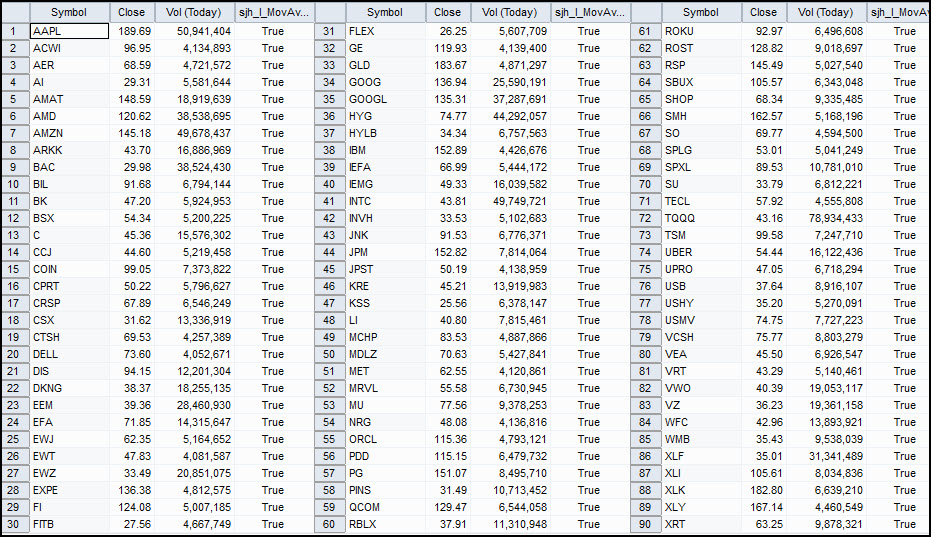Viewport: 931px width, 537px height.
Task: Click the ARKK symbol cell
Action: coord(69,150)
